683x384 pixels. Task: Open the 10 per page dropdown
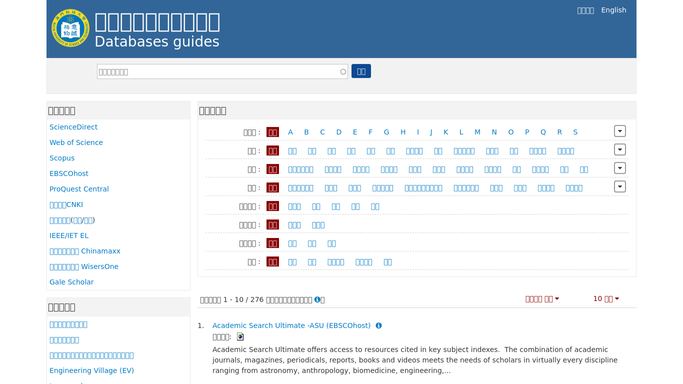pyautogui.click(x=606, y=299)
